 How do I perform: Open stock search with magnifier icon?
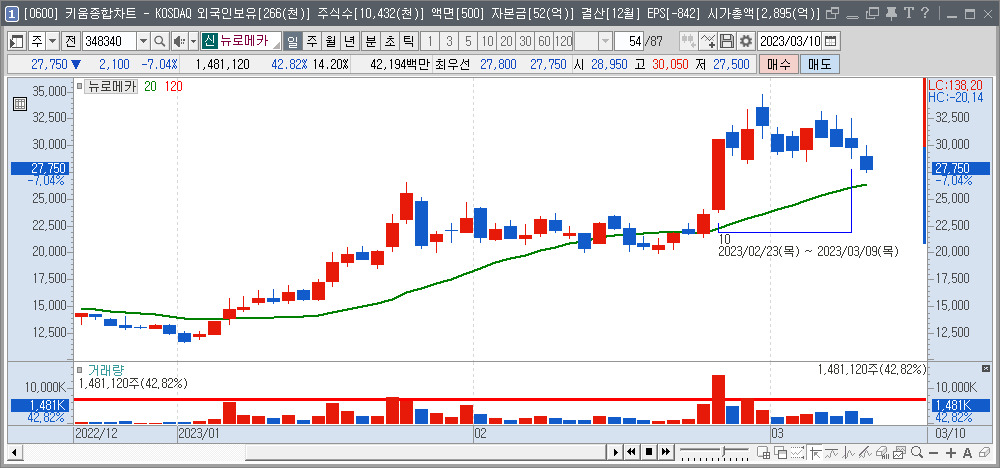pyautogui.click(x=159, y=41)
